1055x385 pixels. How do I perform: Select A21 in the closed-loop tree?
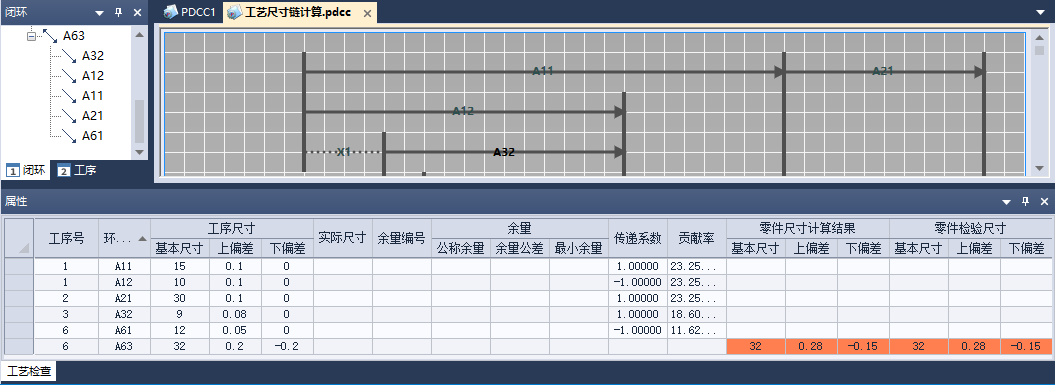pos(93,116)
